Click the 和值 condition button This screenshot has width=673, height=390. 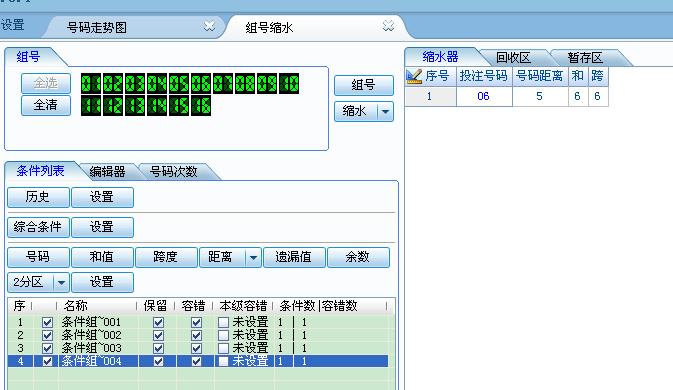(x=102, y=257)
